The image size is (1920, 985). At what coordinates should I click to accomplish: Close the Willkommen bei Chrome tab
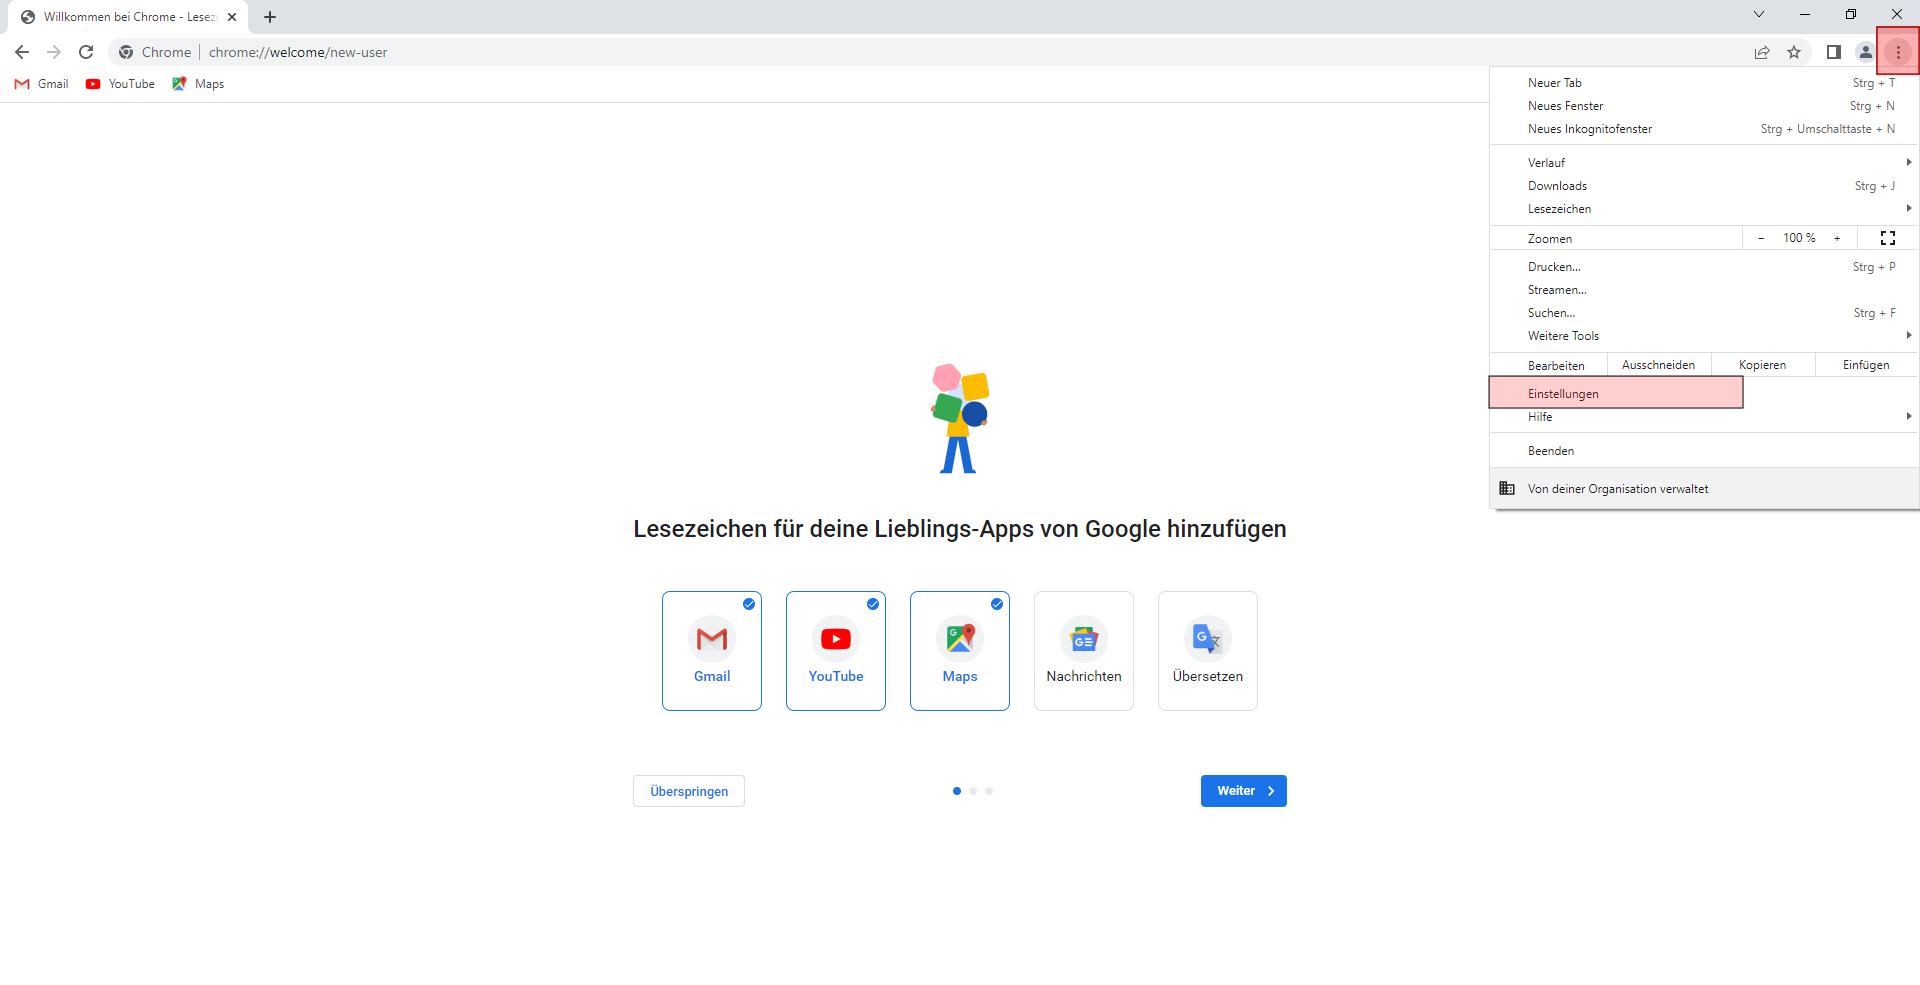pyautogui.click(x=232, y=17)
